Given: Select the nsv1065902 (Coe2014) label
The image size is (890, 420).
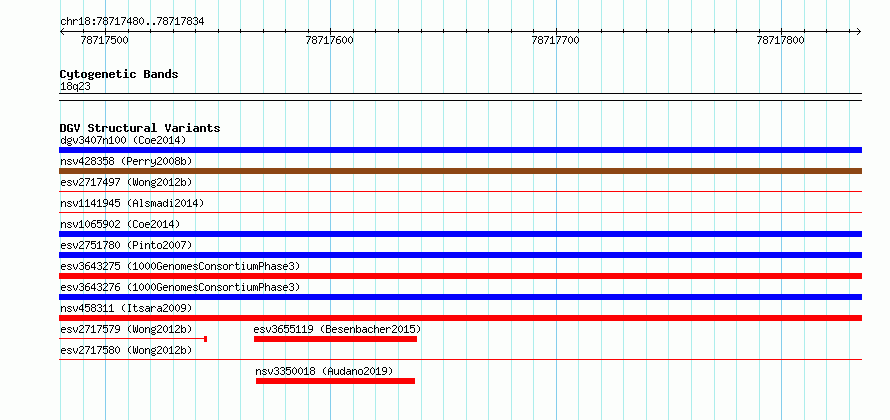Looking at the screenshot, I should 120,224.
